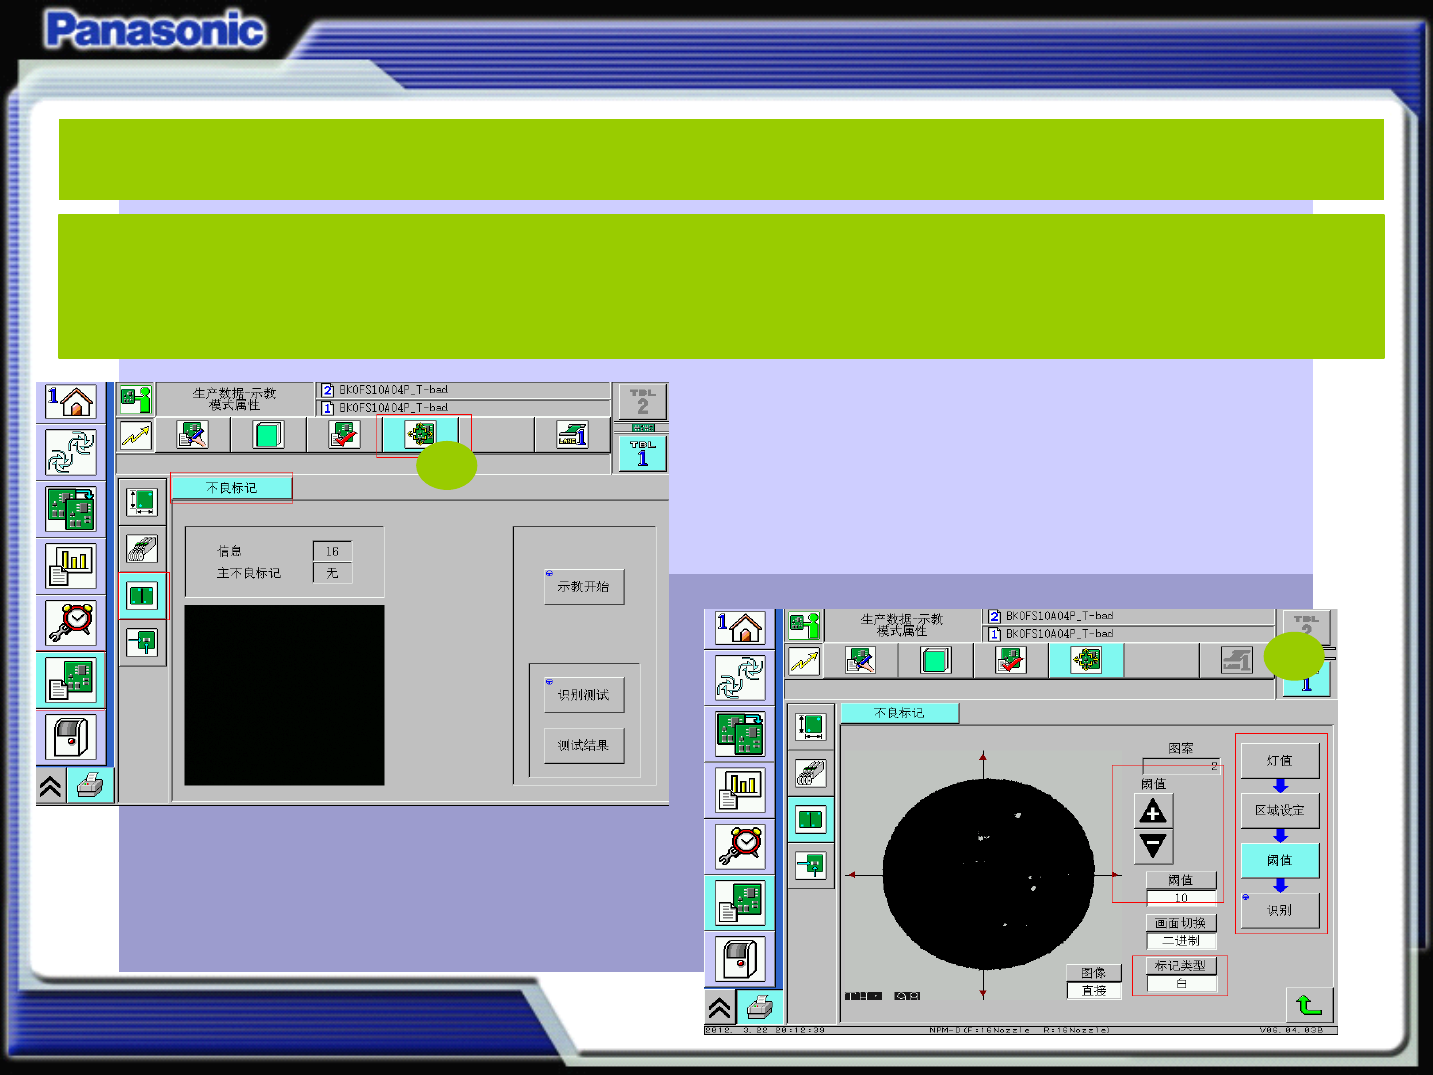Switch to TBL 1 in the left screenshot
This screenshot has width=1433, height=1075.
point(642,454)
